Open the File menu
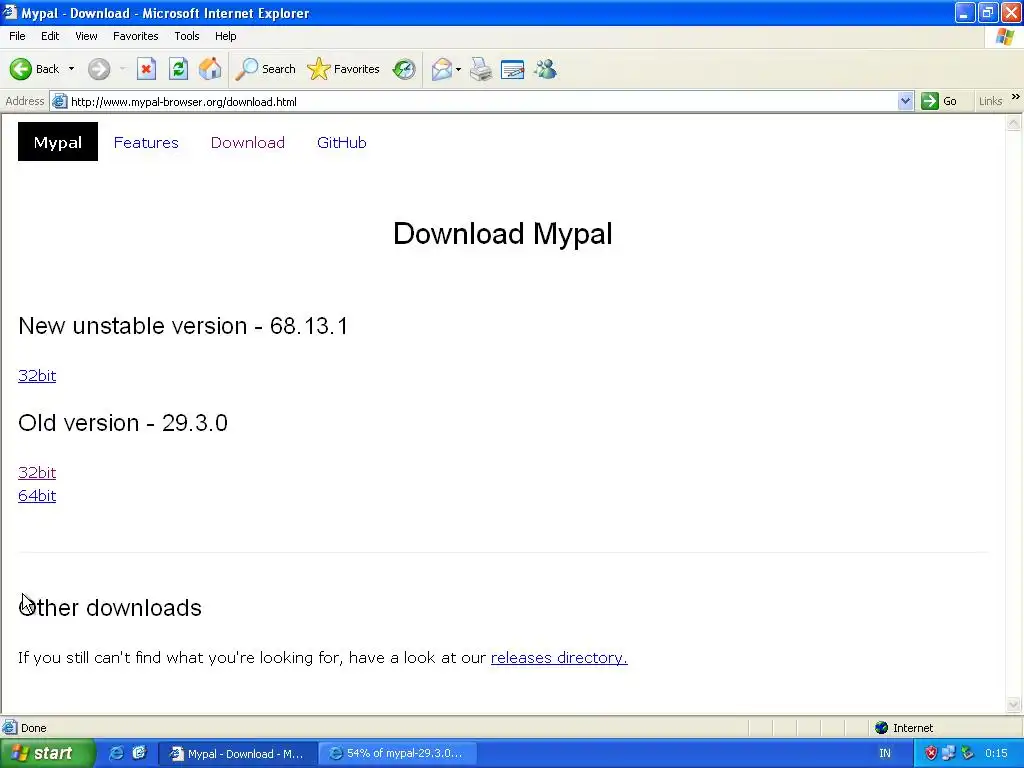The width and height of the screenshot is (1024, 768). click(x=17, y=36)
